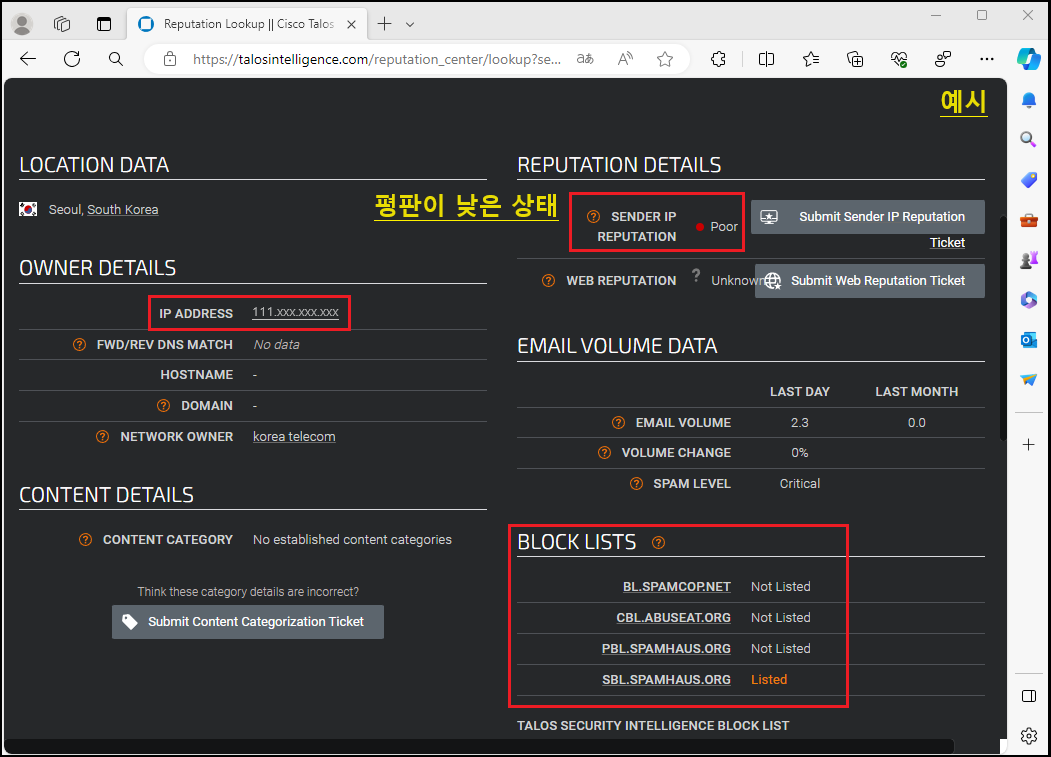Viewport: 1051px width, 757px height.
Task: Open the workspaces icon in title bar
Action: [x=62, y=24]
